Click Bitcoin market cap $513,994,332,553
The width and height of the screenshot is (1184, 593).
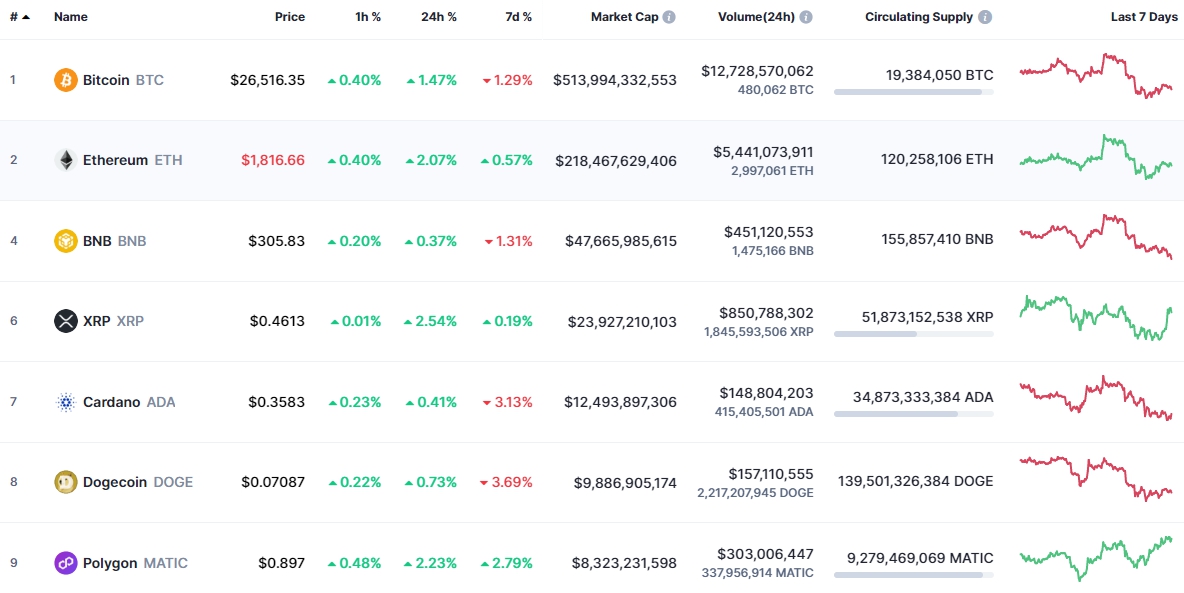click(x=615, y=80)
